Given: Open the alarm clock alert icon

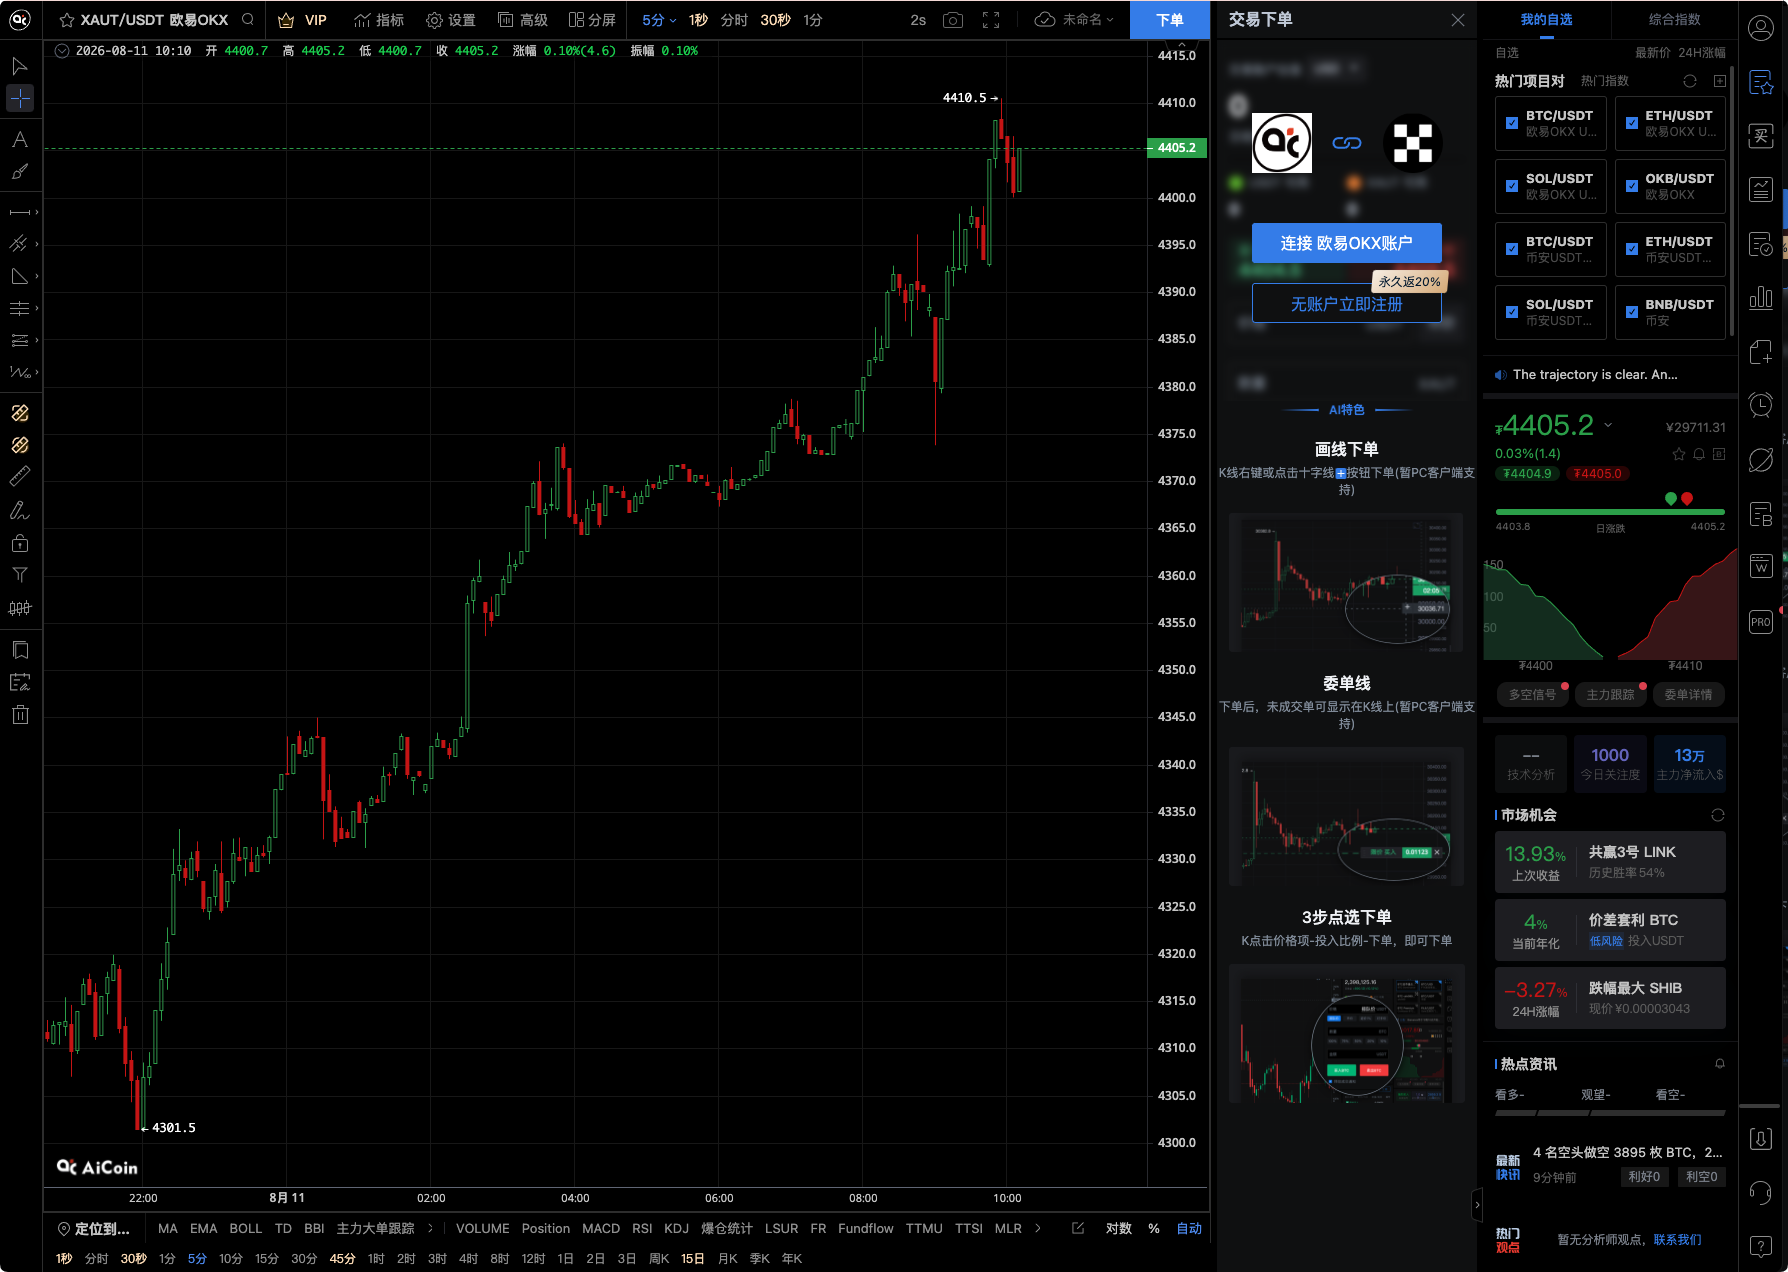Looking at the screenshot, I should click(x=1761, y=404).
